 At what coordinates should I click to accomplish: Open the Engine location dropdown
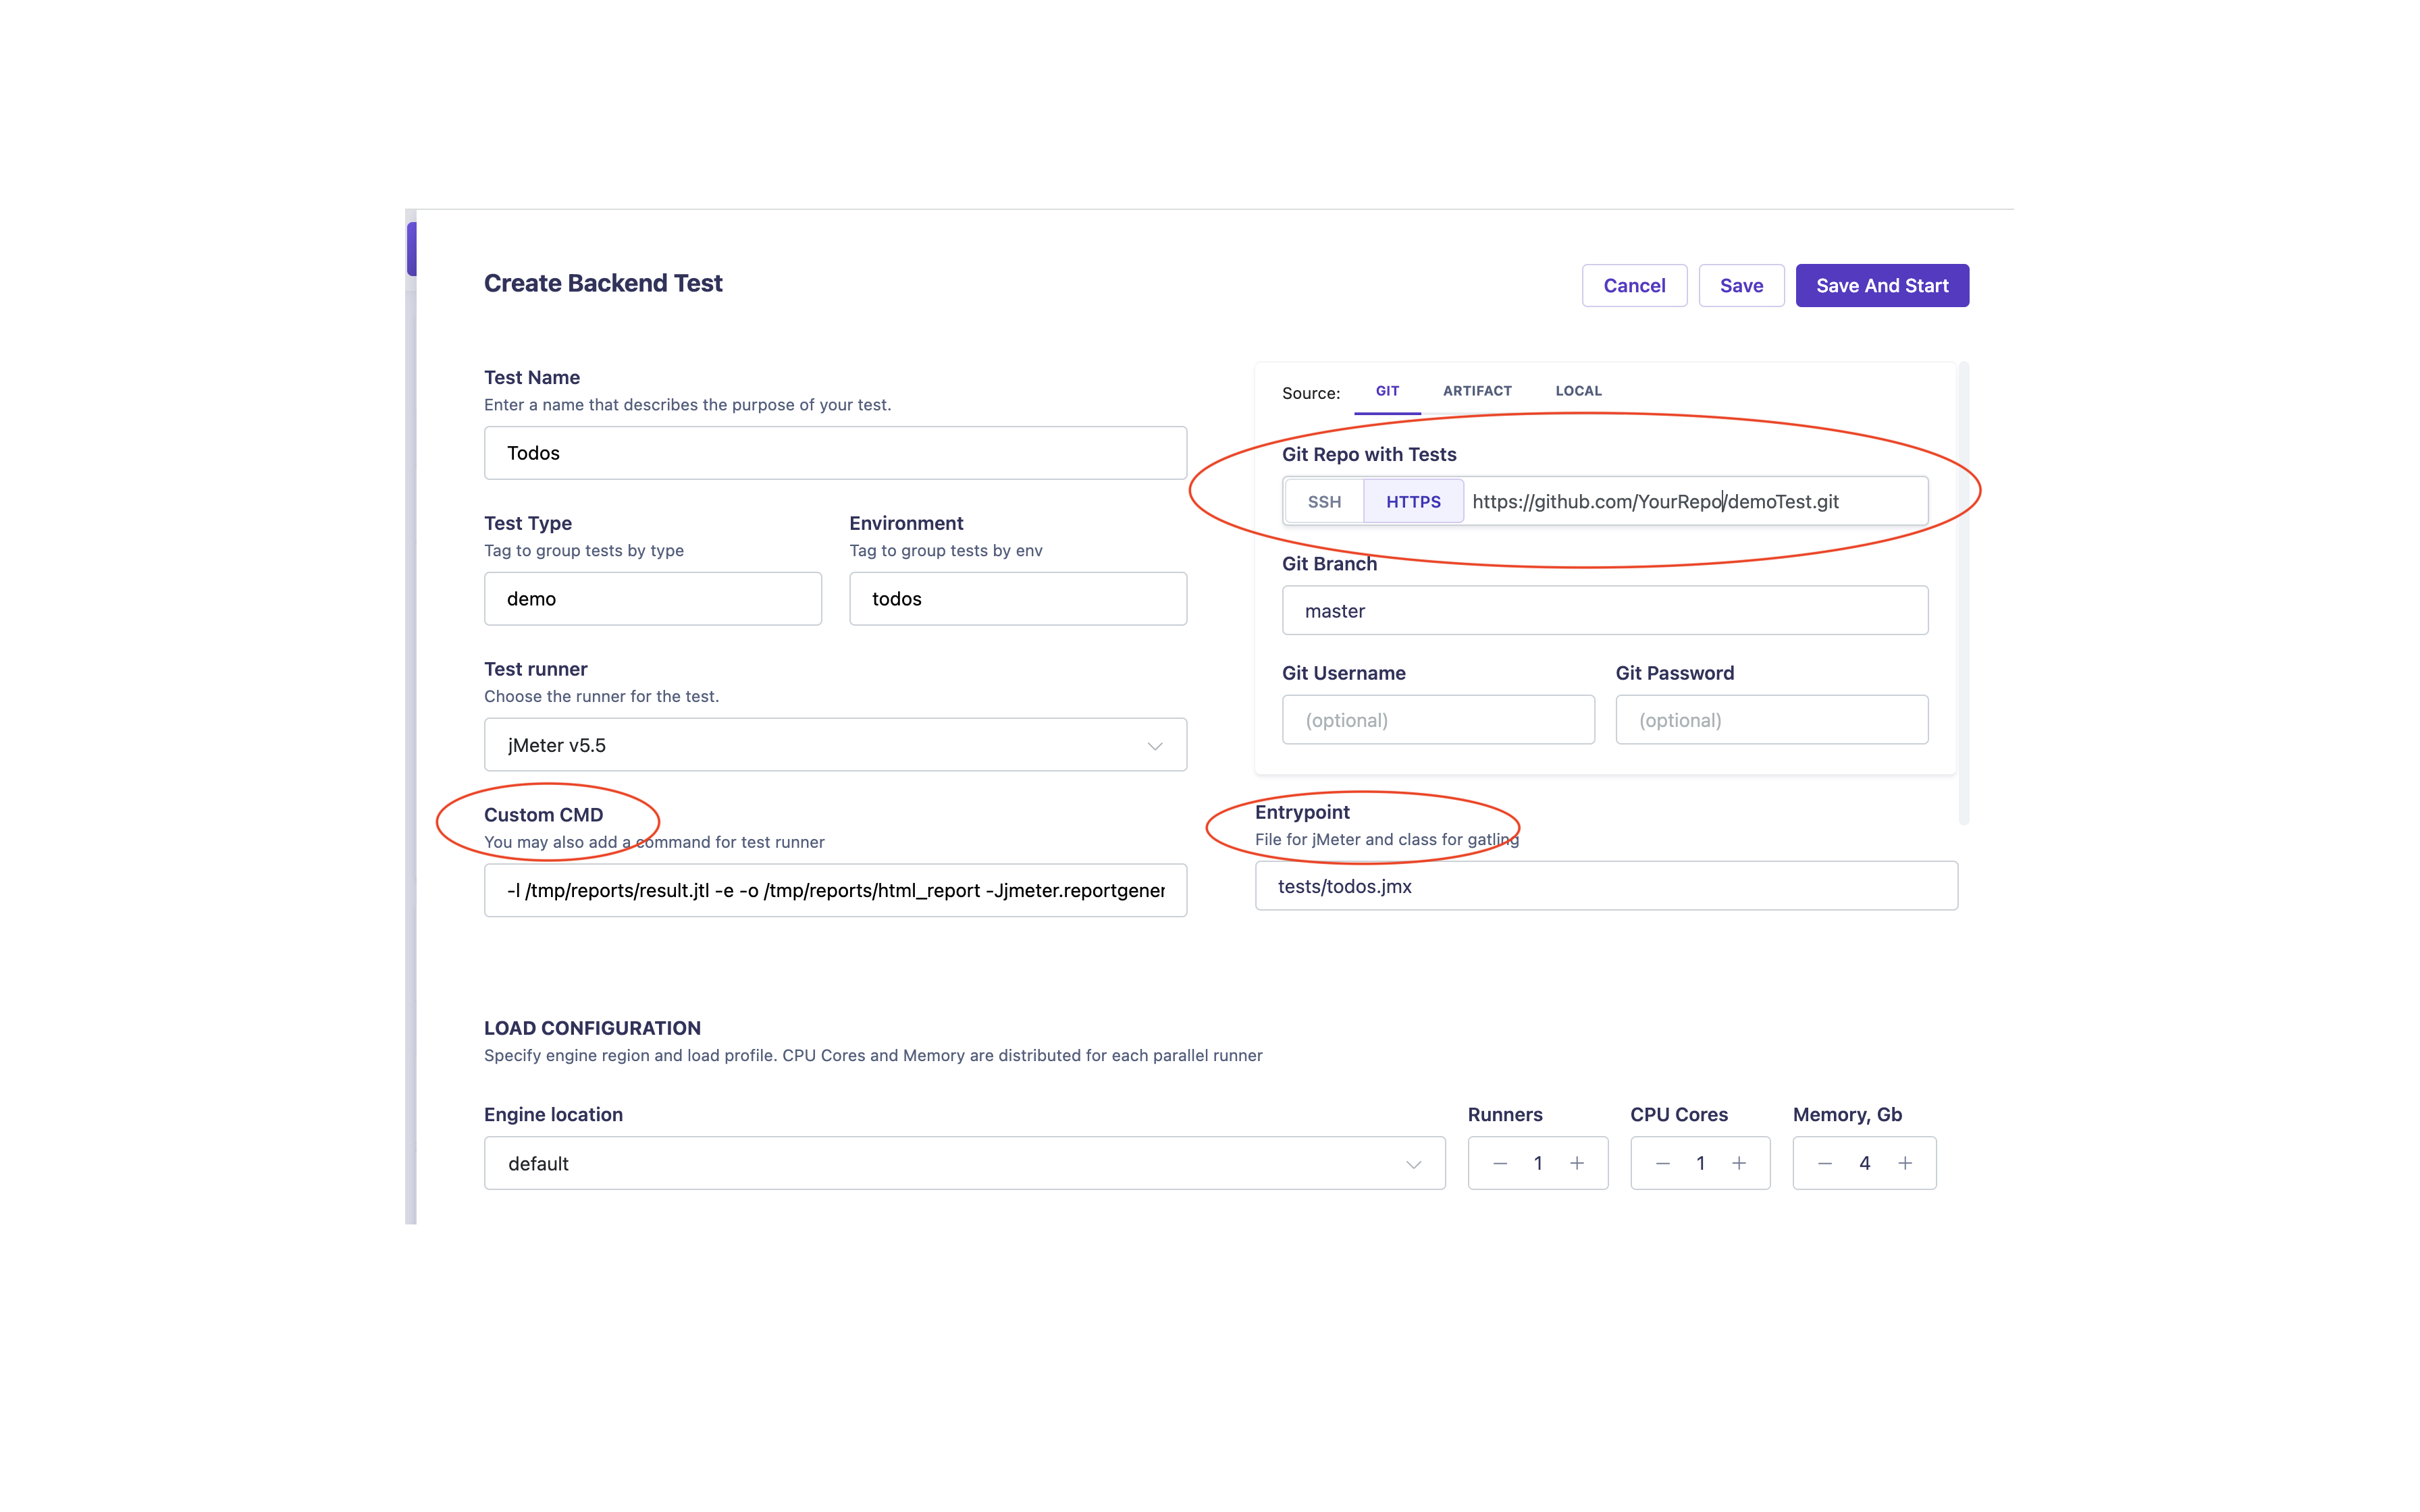click(x=964, y=1163)
